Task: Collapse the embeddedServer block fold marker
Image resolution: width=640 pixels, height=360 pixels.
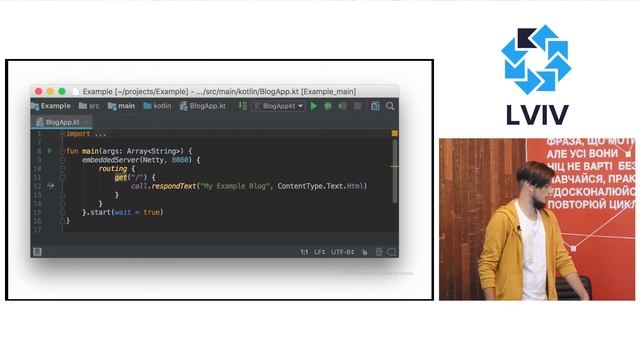Action: (x=62, y=160)
